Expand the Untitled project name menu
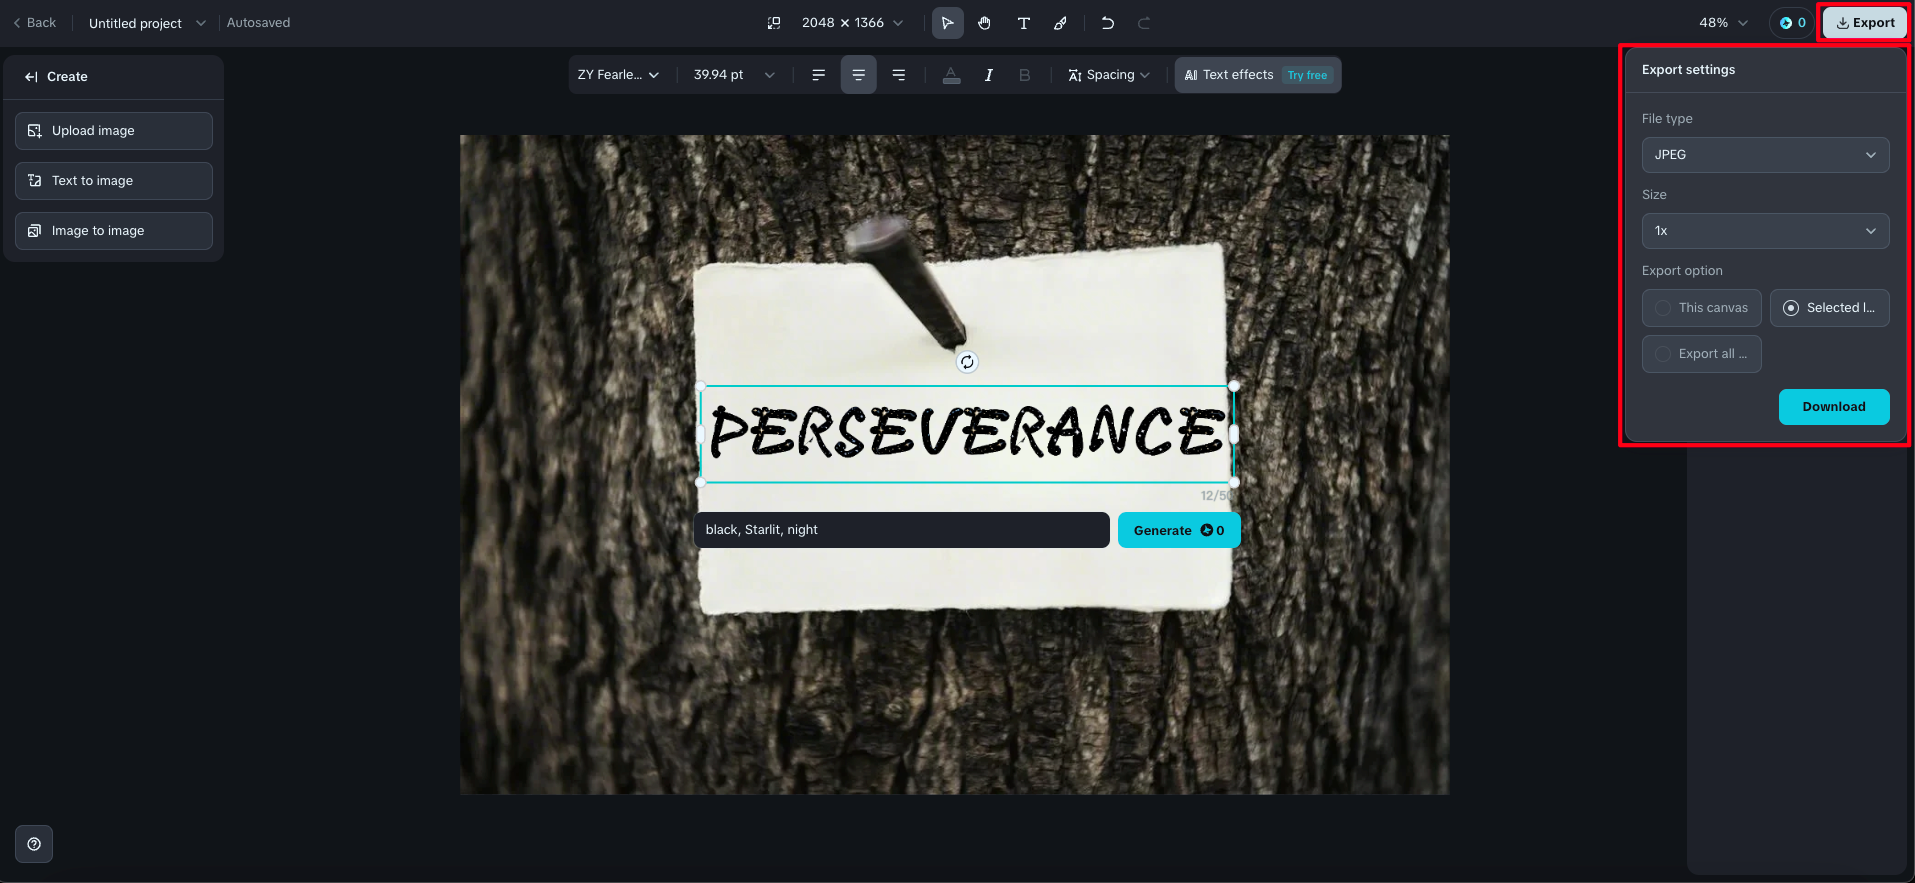 147,23
